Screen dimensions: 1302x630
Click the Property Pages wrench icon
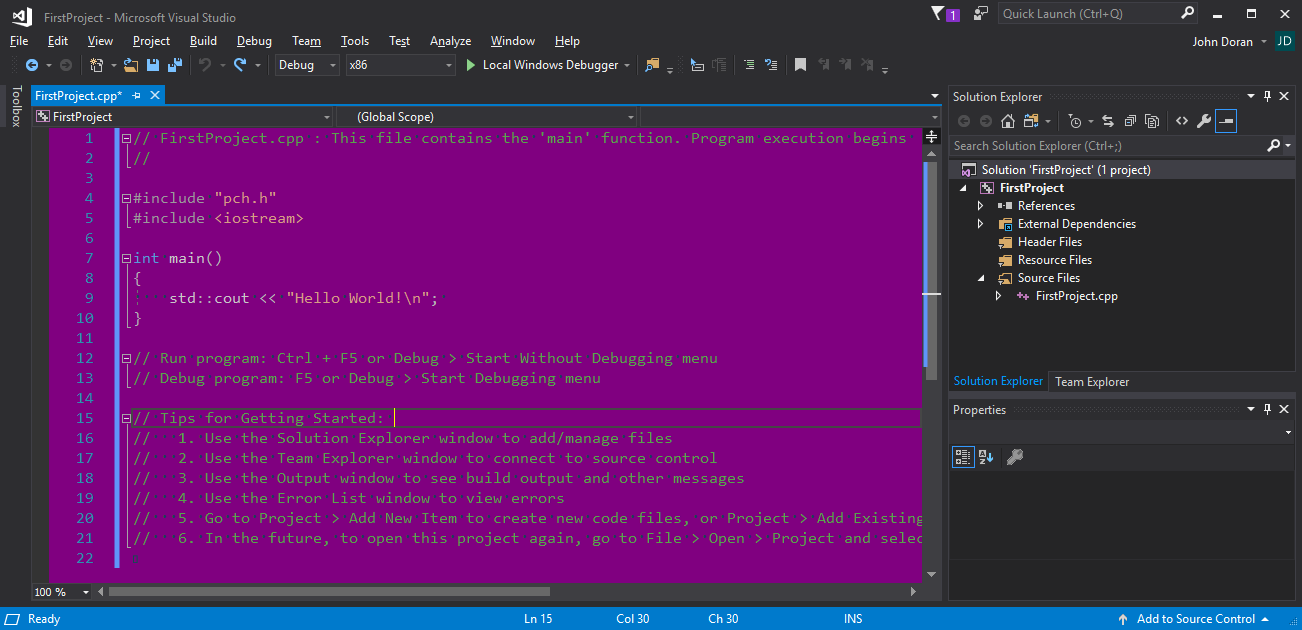pyautogui.click(x=1014, y=457)
